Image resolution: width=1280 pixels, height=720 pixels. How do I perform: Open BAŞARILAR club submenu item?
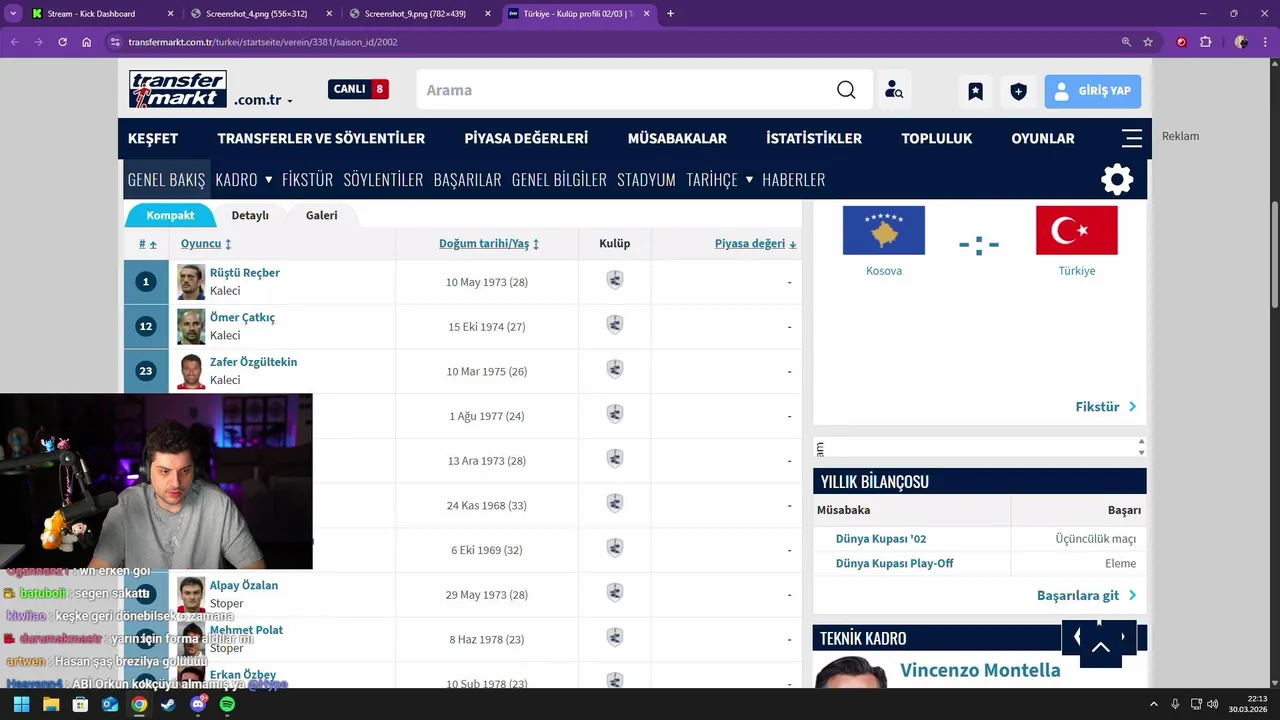click(467, 179)
